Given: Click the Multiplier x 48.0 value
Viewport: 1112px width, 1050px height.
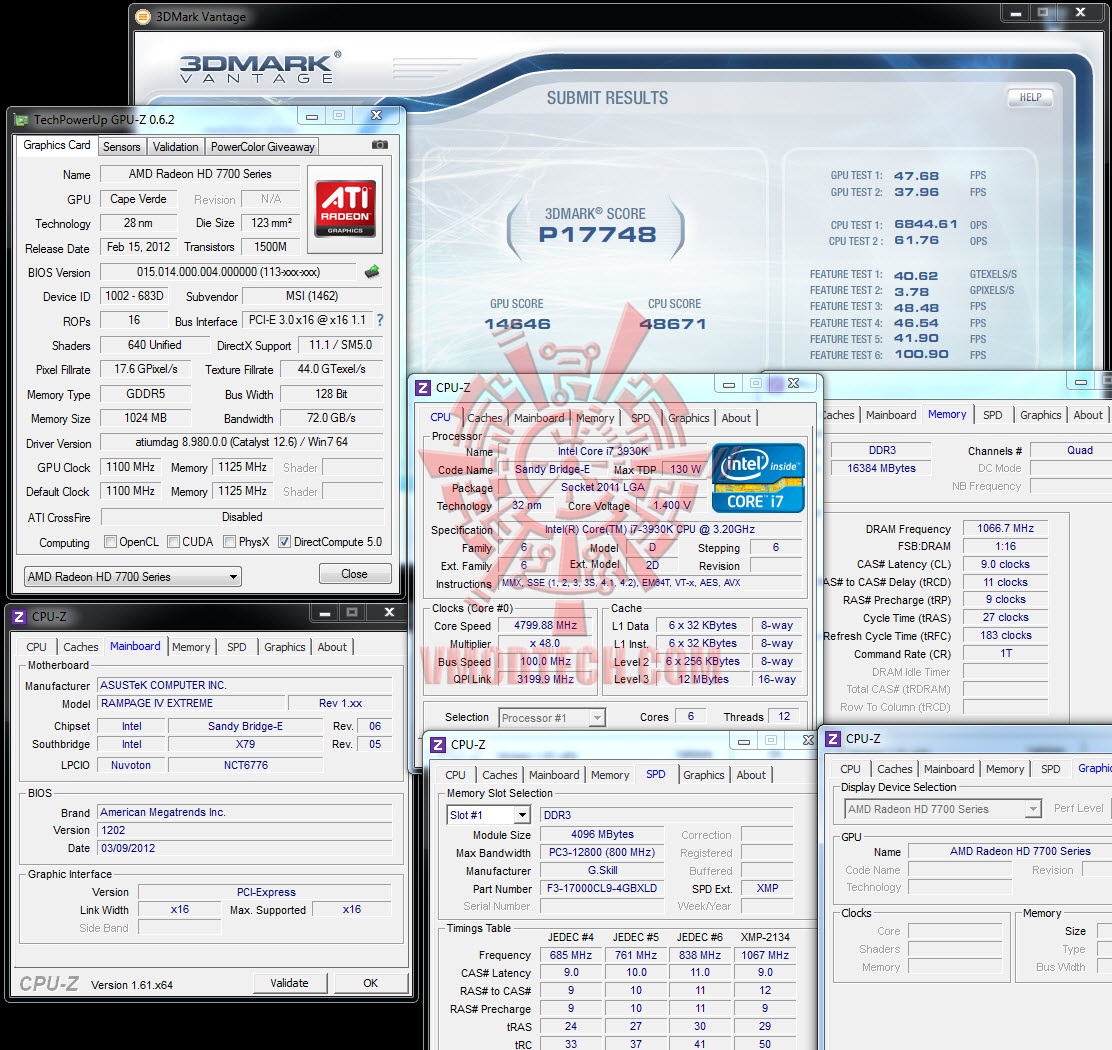Looking at the screenshot, I should click(545, 643).
